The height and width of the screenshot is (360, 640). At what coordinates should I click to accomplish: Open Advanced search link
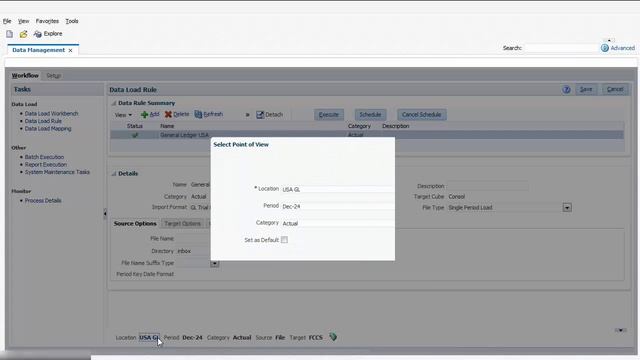coord(622,48)
